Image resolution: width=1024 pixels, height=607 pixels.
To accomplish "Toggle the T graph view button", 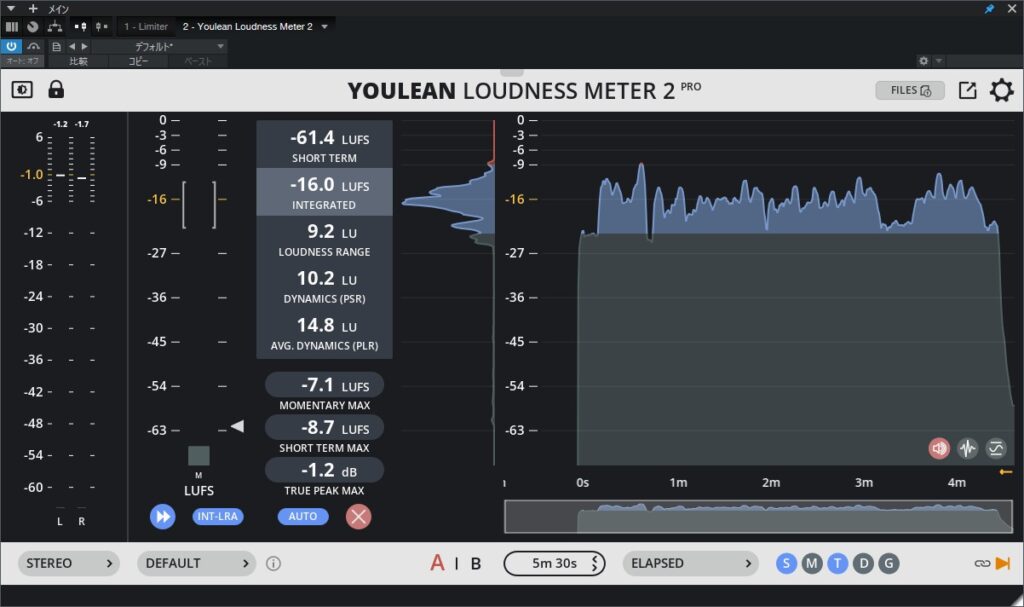I will (837, 563).
